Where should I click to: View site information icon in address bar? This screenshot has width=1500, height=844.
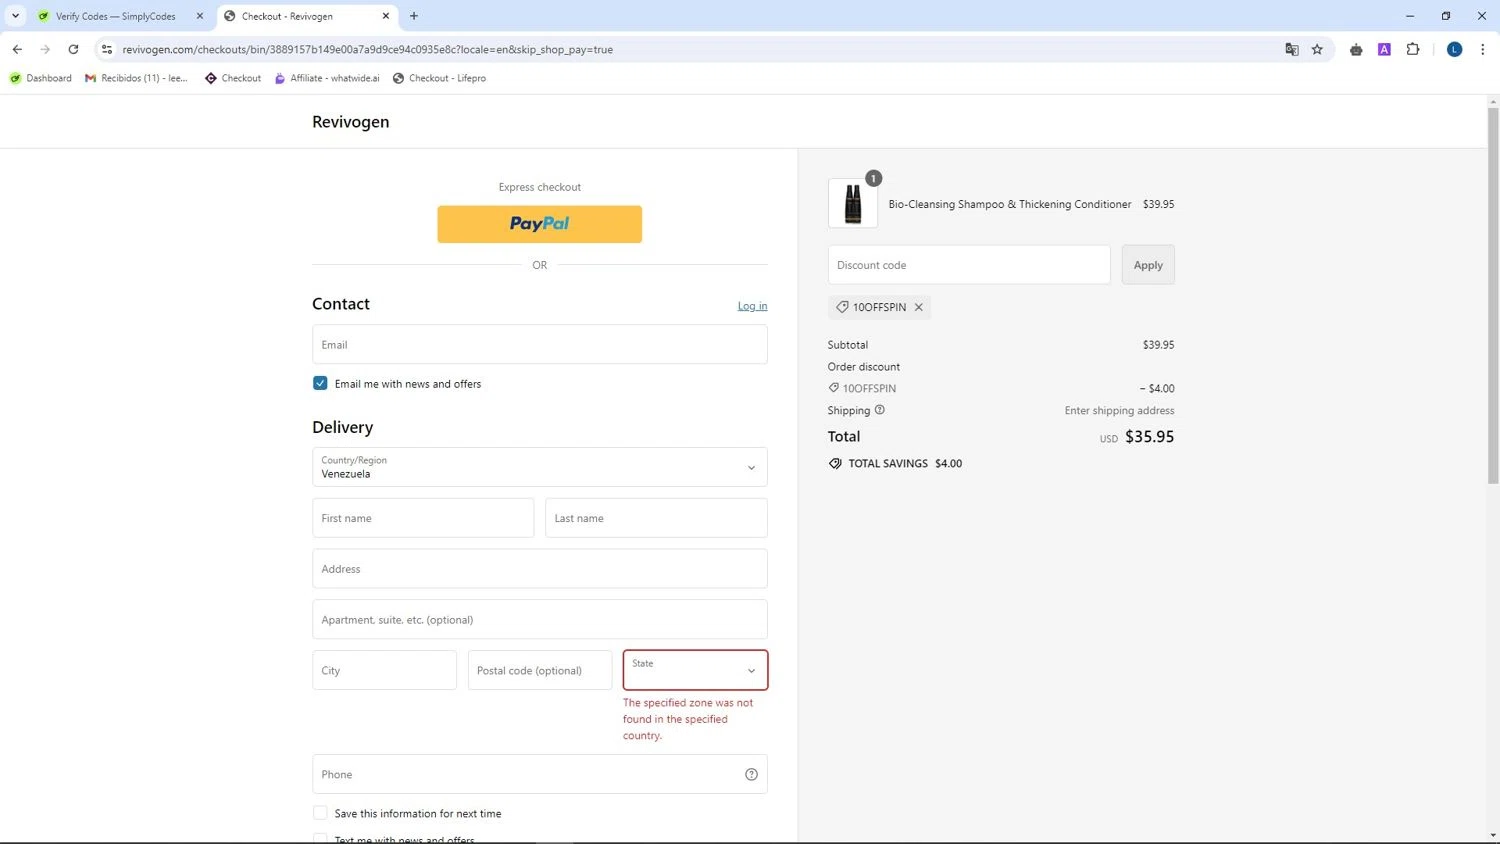tap(107, 49)
